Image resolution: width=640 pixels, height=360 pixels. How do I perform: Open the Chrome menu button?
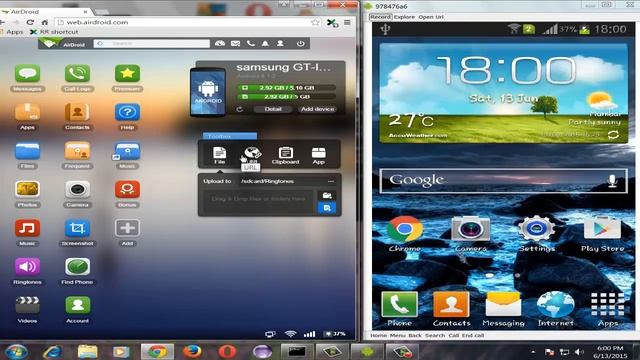[347, 22]
